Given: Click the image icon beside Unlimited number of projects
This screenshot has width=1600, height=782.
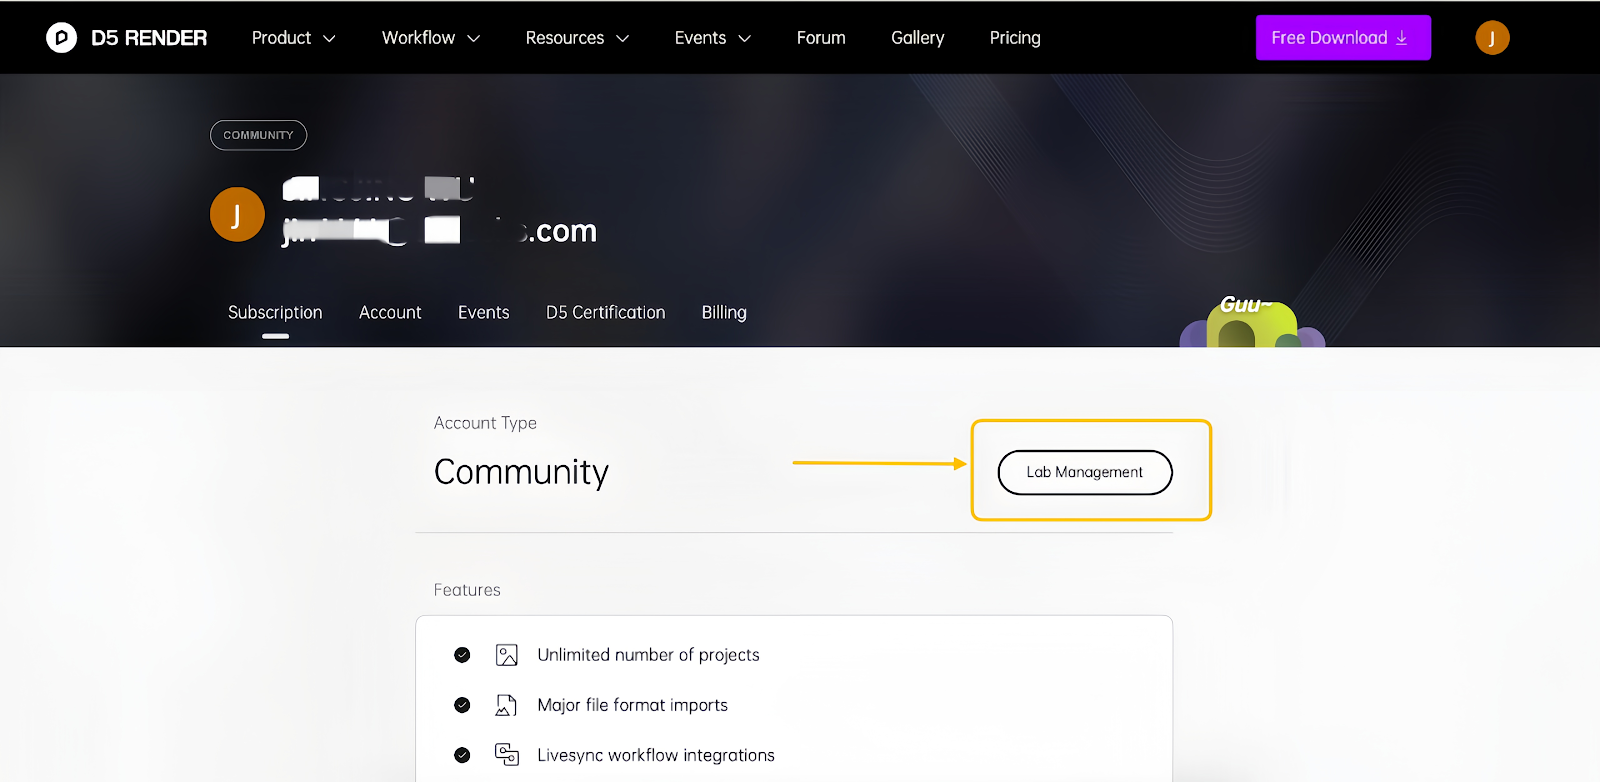Looking at the screenshot, I should coord(507,655).
